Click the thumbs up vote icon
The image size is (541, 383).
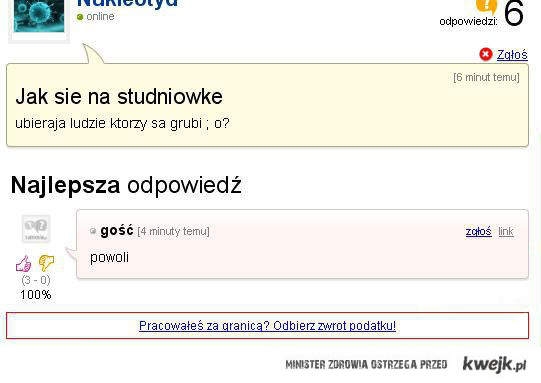[23, 264]
